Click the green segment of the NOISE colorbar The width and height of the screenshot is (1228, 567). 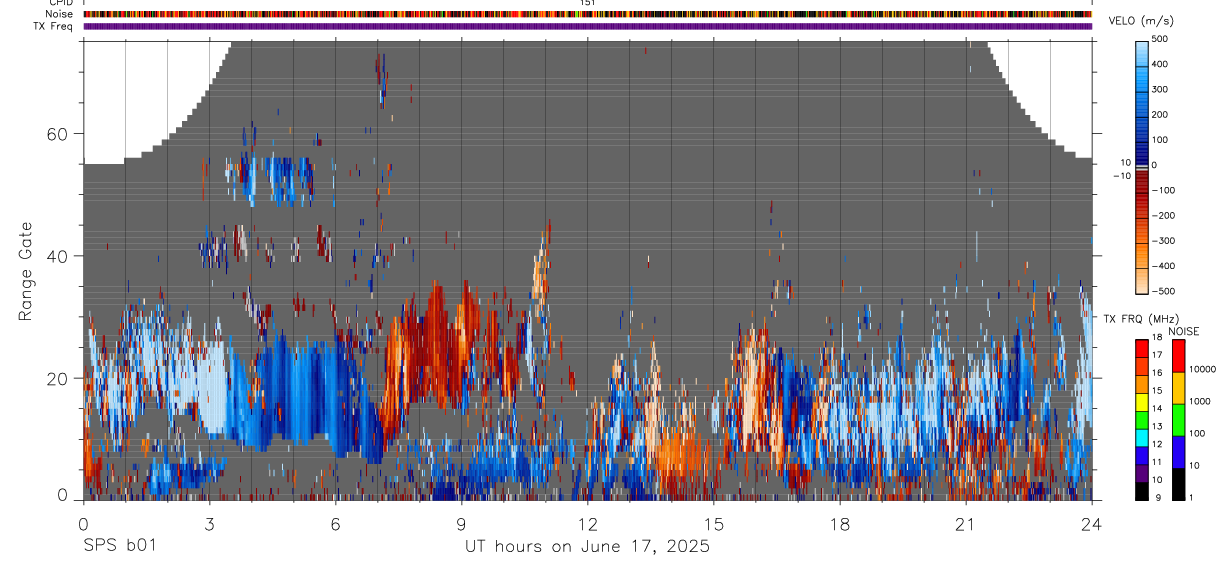pyautogui.click(x=1177, y=419)
